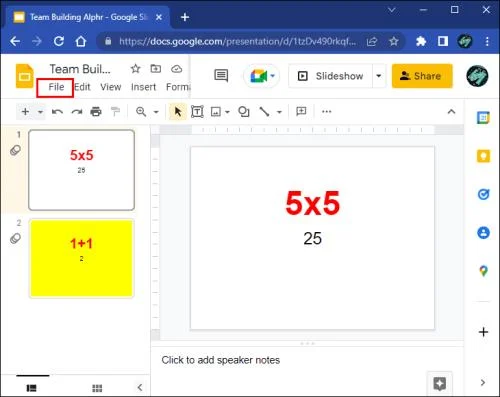Open Google Maps side panel

[483, 271]
